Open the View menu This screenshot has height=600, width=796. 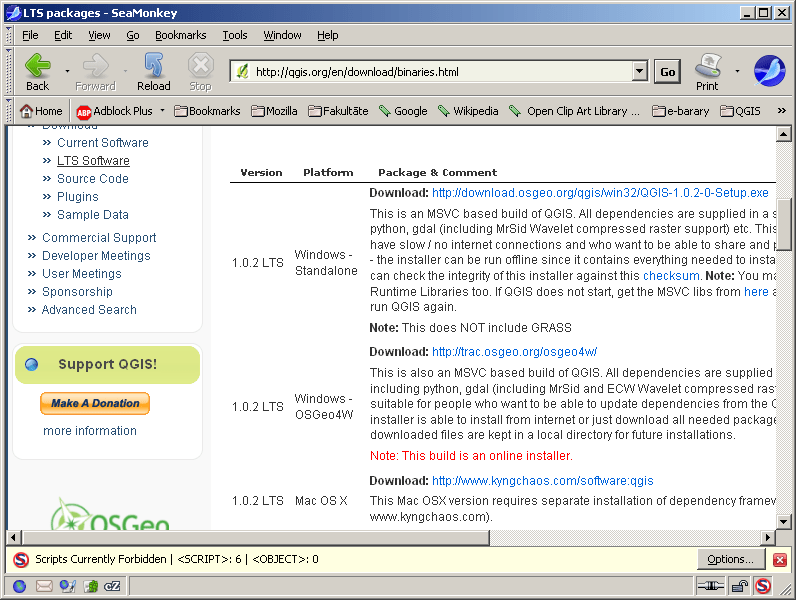99,35
